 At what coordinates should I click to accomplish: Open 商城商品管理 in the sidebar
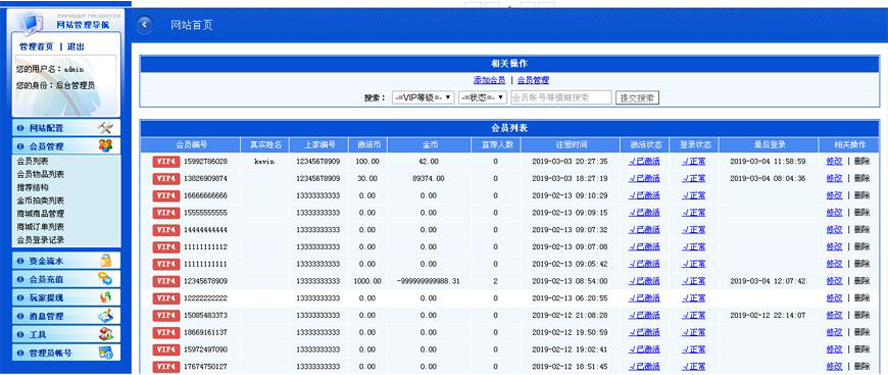coord(41,214)
